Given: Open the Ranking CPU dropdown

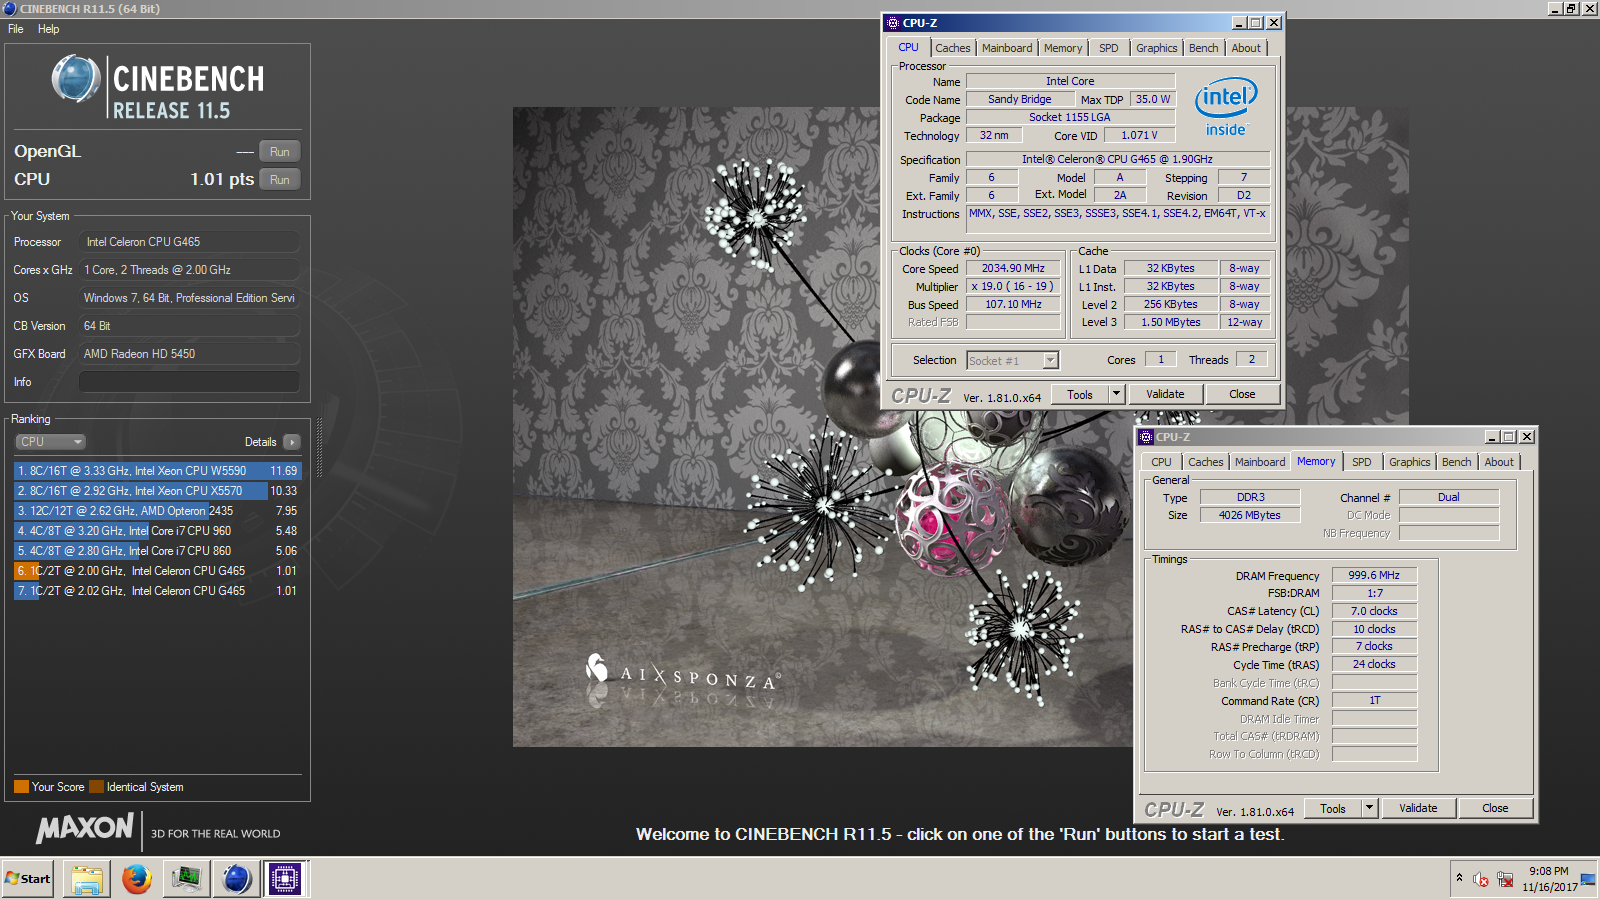Looking at the screenshot, I should [50, 442].
